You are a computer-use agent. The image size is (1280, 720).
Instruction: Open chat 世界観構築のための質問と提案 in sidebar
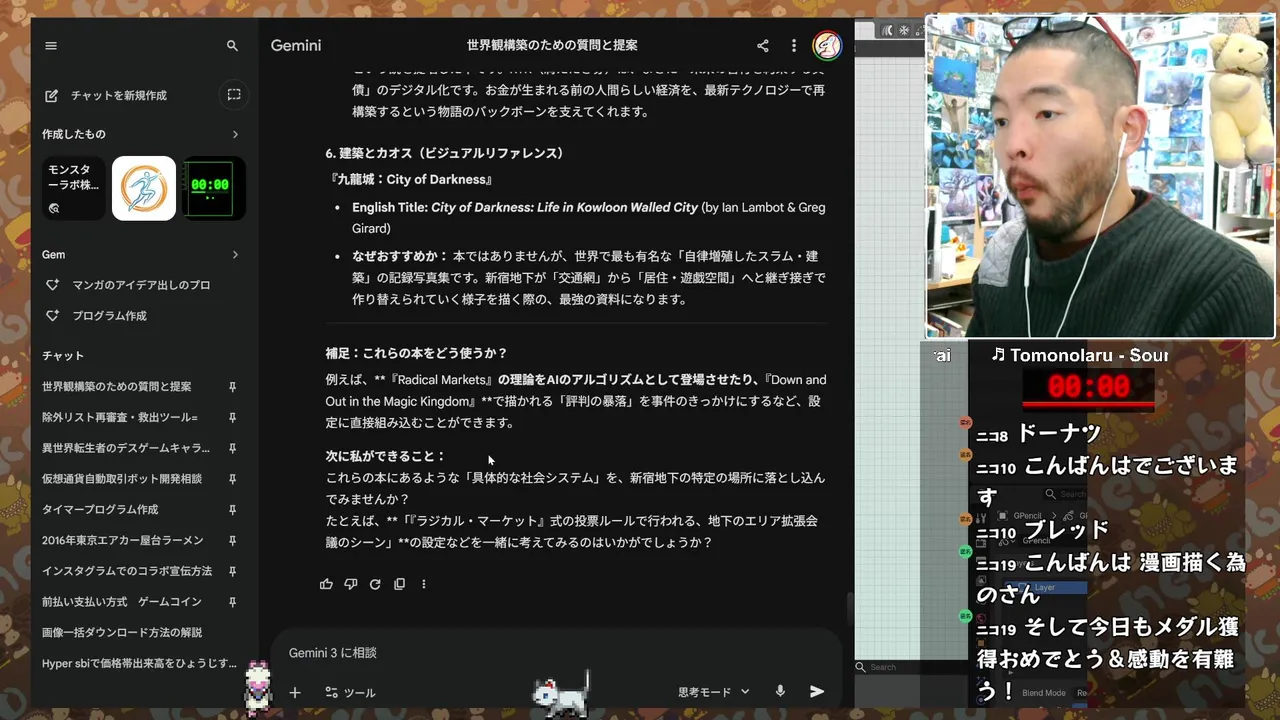pos(117,387)
